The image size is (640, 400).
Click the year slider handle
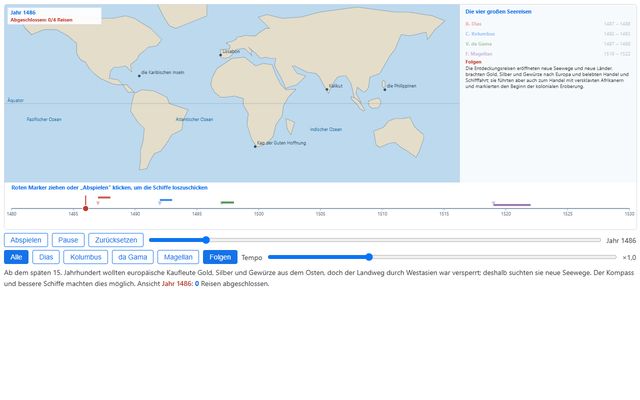tap(206, 240)
